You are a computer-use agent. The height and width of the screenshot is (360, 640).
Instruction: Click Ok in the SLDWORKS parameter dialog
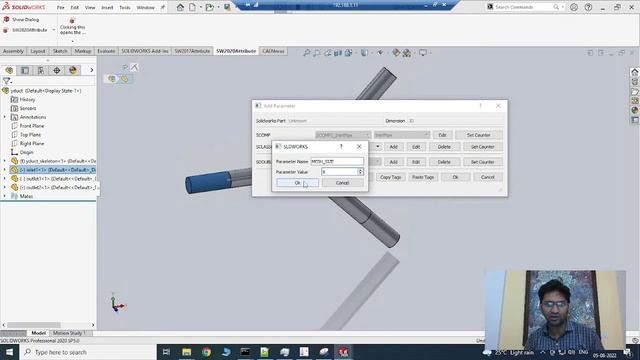(x=297, y=183)
